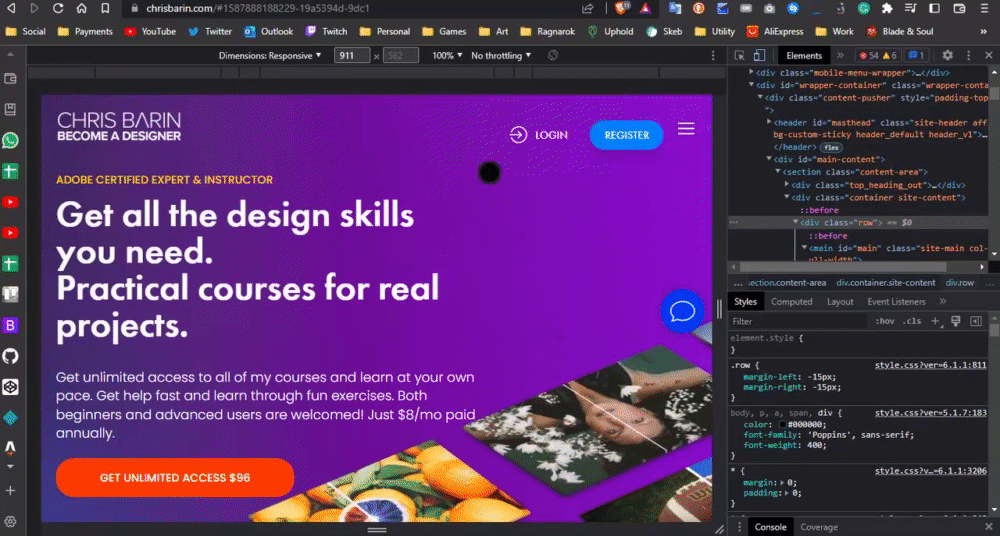Open the Outlook bookmark
This screenshot has width=1000, height=536.
pos(268,31)
